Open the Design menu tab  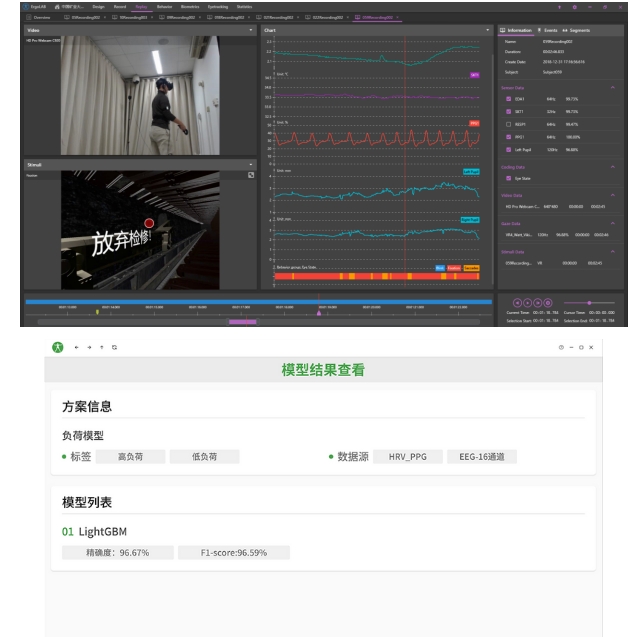coord(98,7)
